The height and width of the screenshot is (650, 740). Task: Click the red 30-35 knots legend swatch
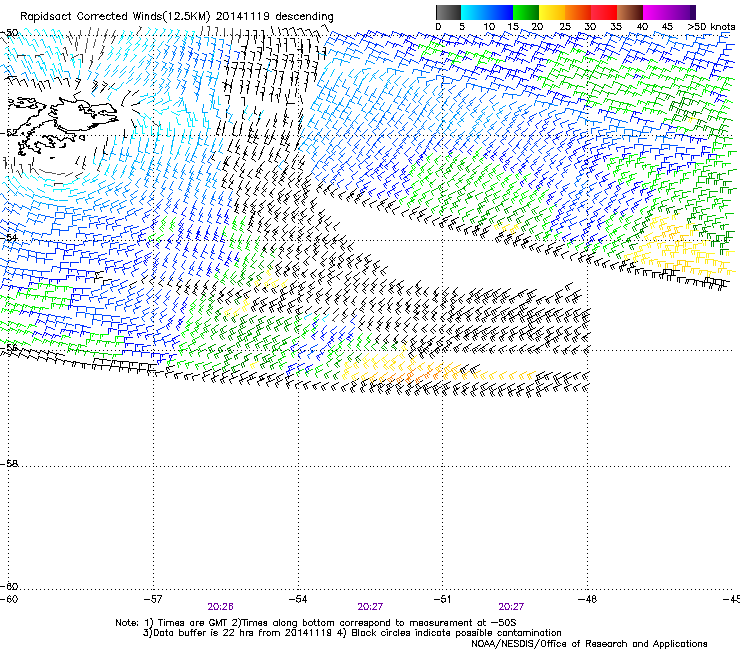coord(604,12)
